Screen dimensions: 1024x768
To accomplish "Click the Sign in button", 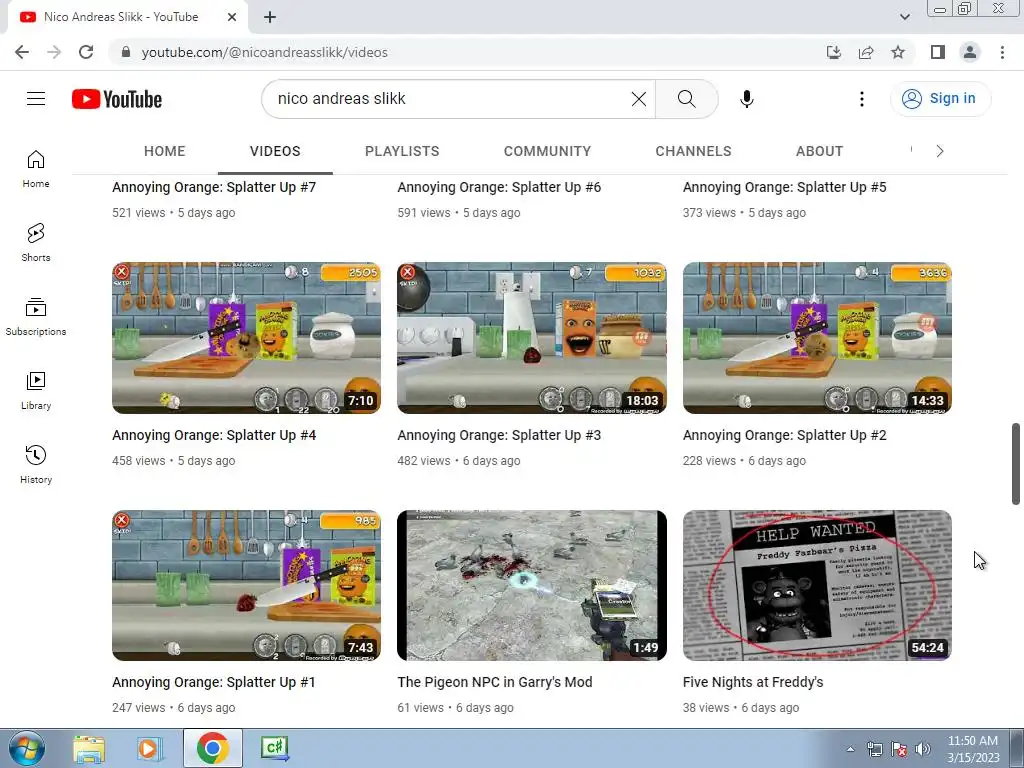I will tap(940, 99).
